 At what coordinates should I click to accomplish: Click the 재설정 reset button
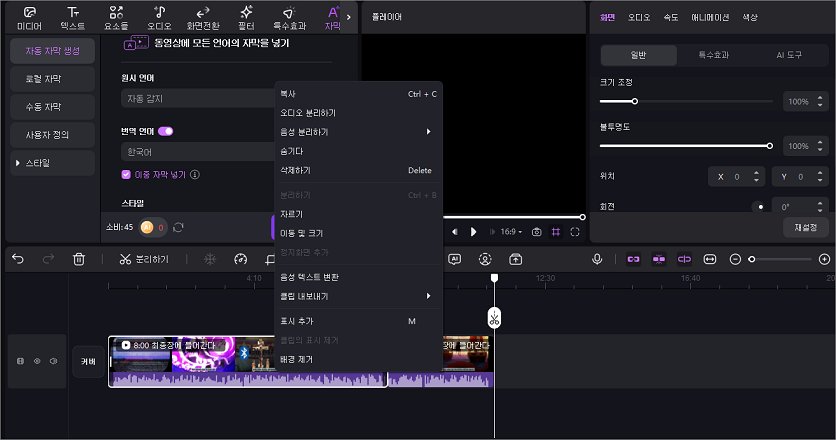pyautogui.click(x=805, y=228)
